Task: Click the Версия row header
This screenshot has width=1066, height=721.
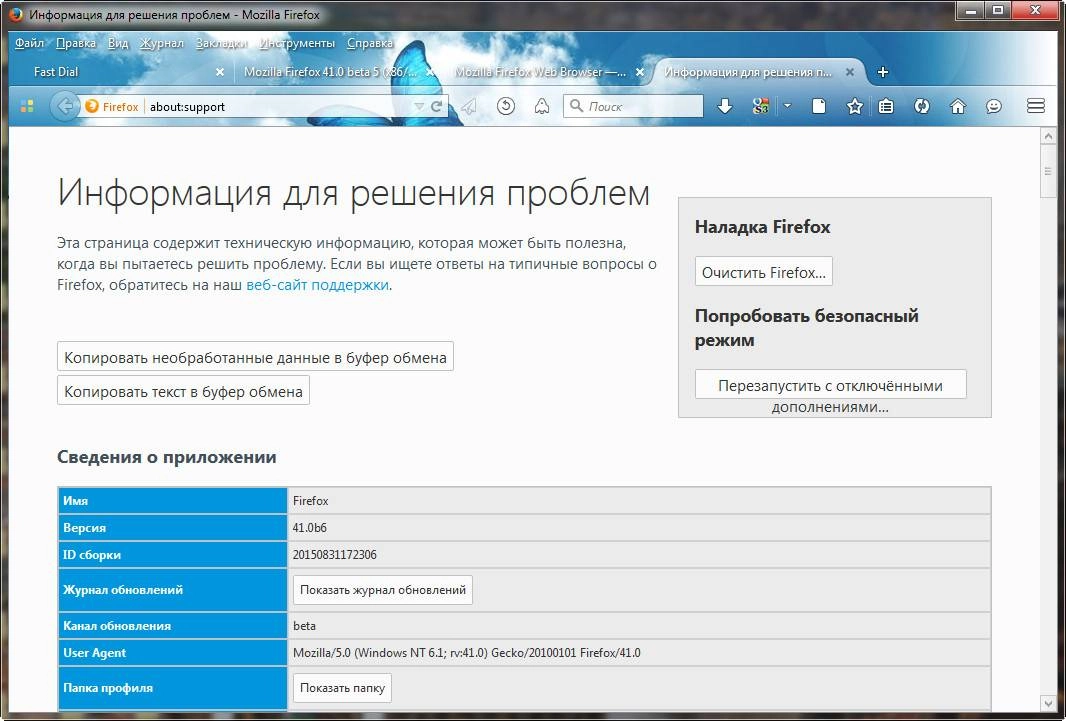Action: [173, 527]
